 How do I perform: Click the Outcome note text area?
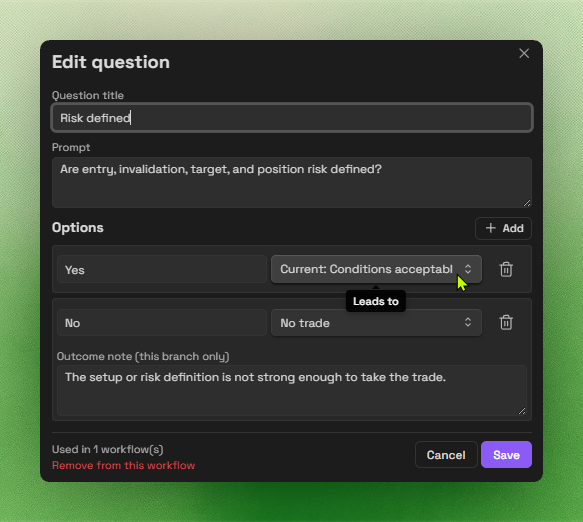click(x=292, y=390)
